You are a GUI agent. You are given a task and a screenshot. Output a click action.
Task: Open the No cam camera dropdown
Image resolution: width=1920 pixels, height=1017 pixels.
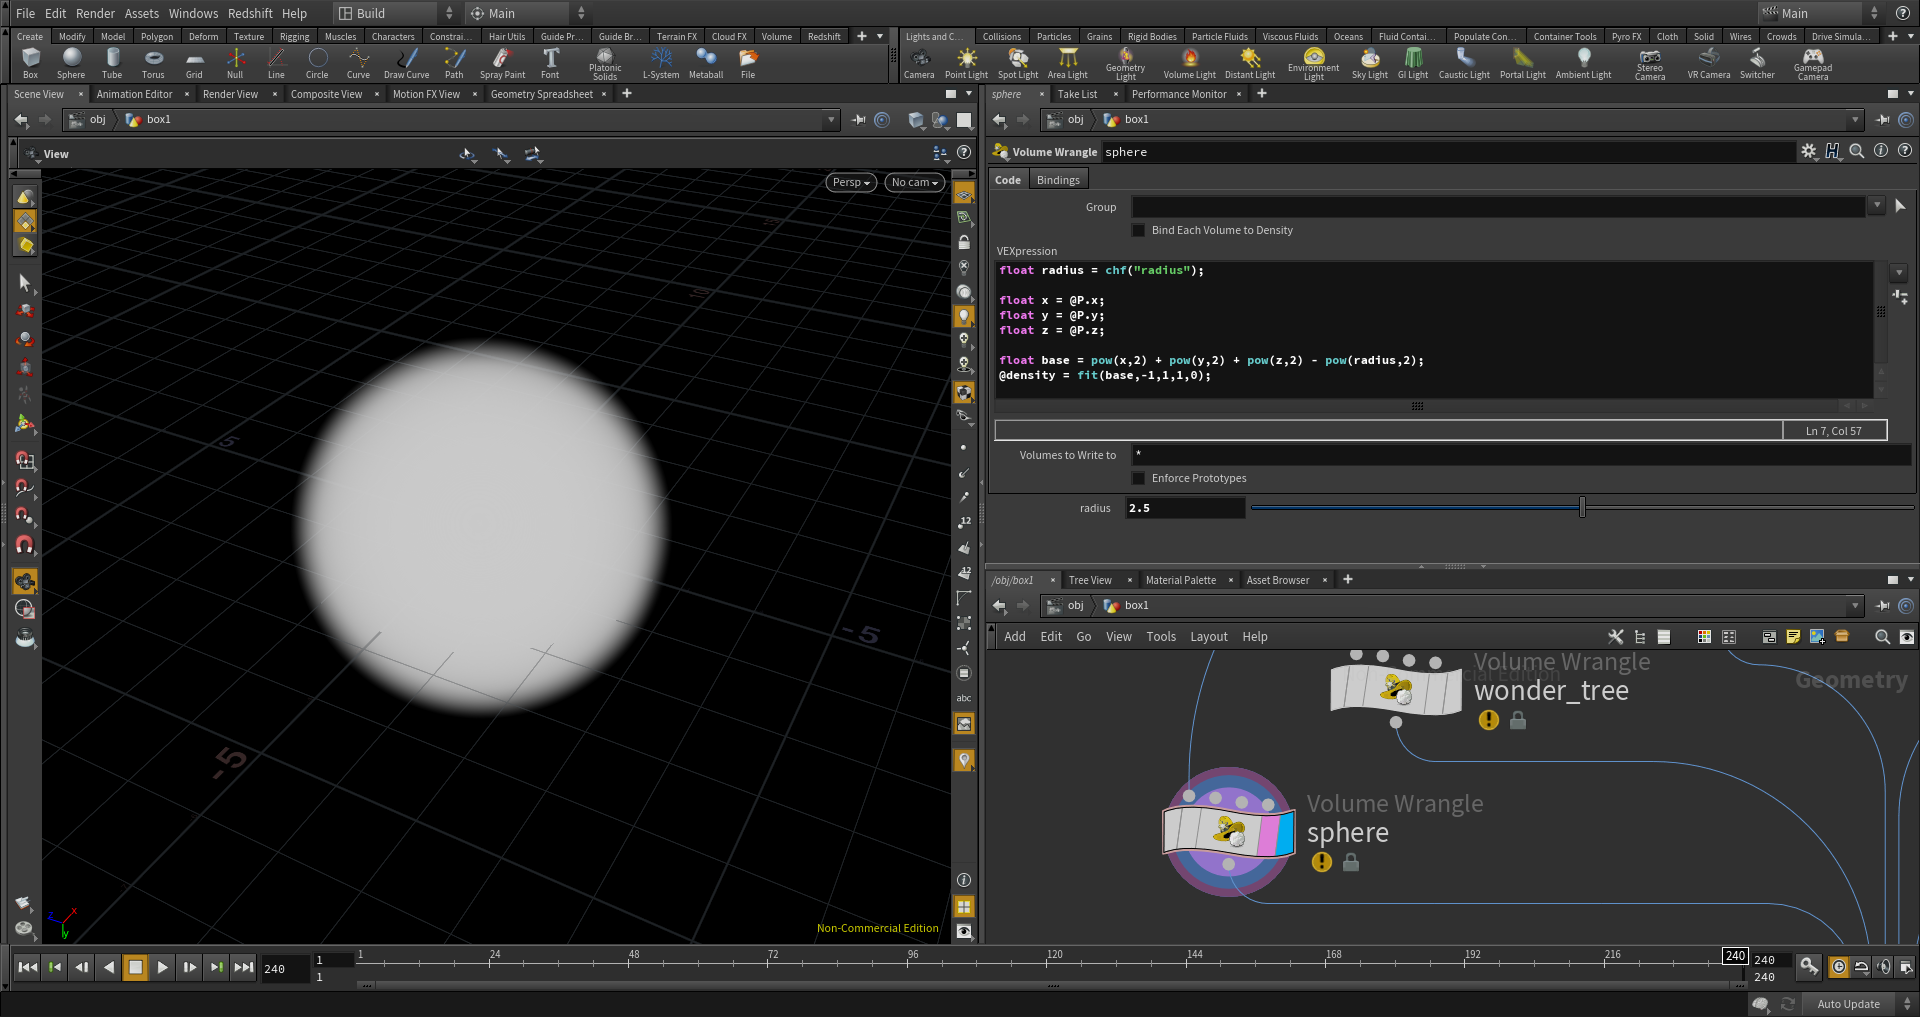click(x=915, y=182)
